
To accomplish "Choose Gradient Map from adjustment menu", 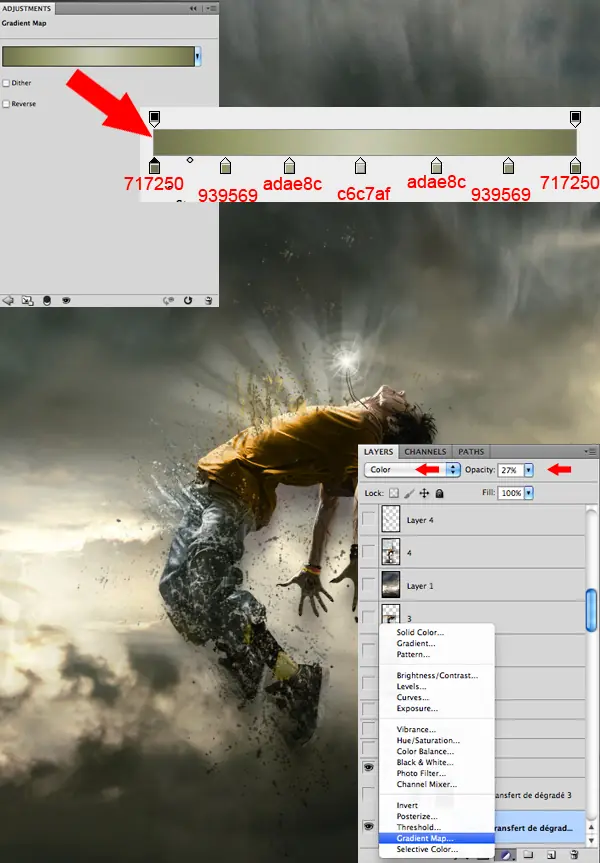I will 437,838.
